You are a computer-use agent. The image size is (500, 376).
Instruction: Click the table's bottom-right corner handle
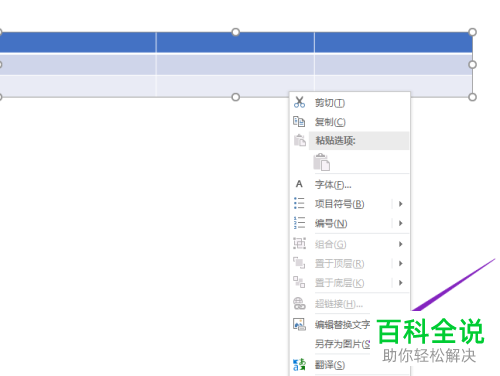tap(472, 97)
